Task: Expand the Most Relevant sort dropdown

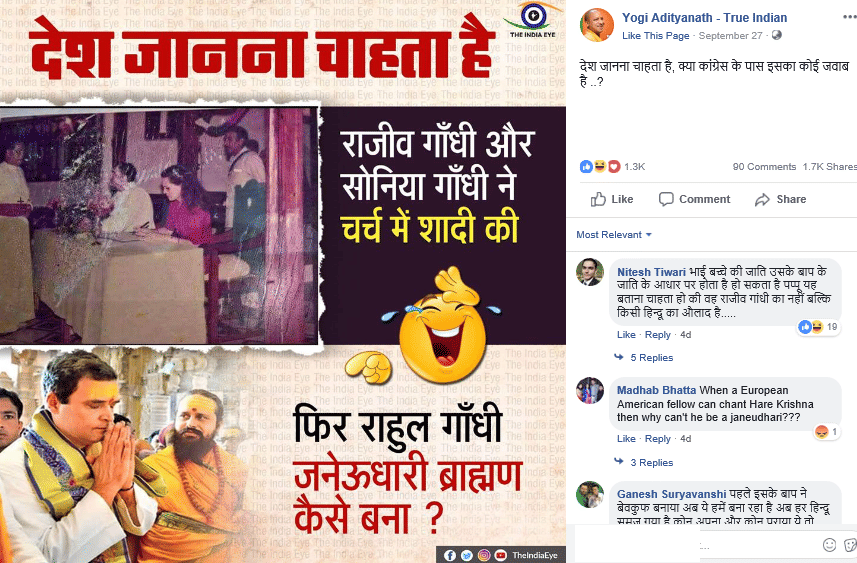Action: tap(614, 234)
